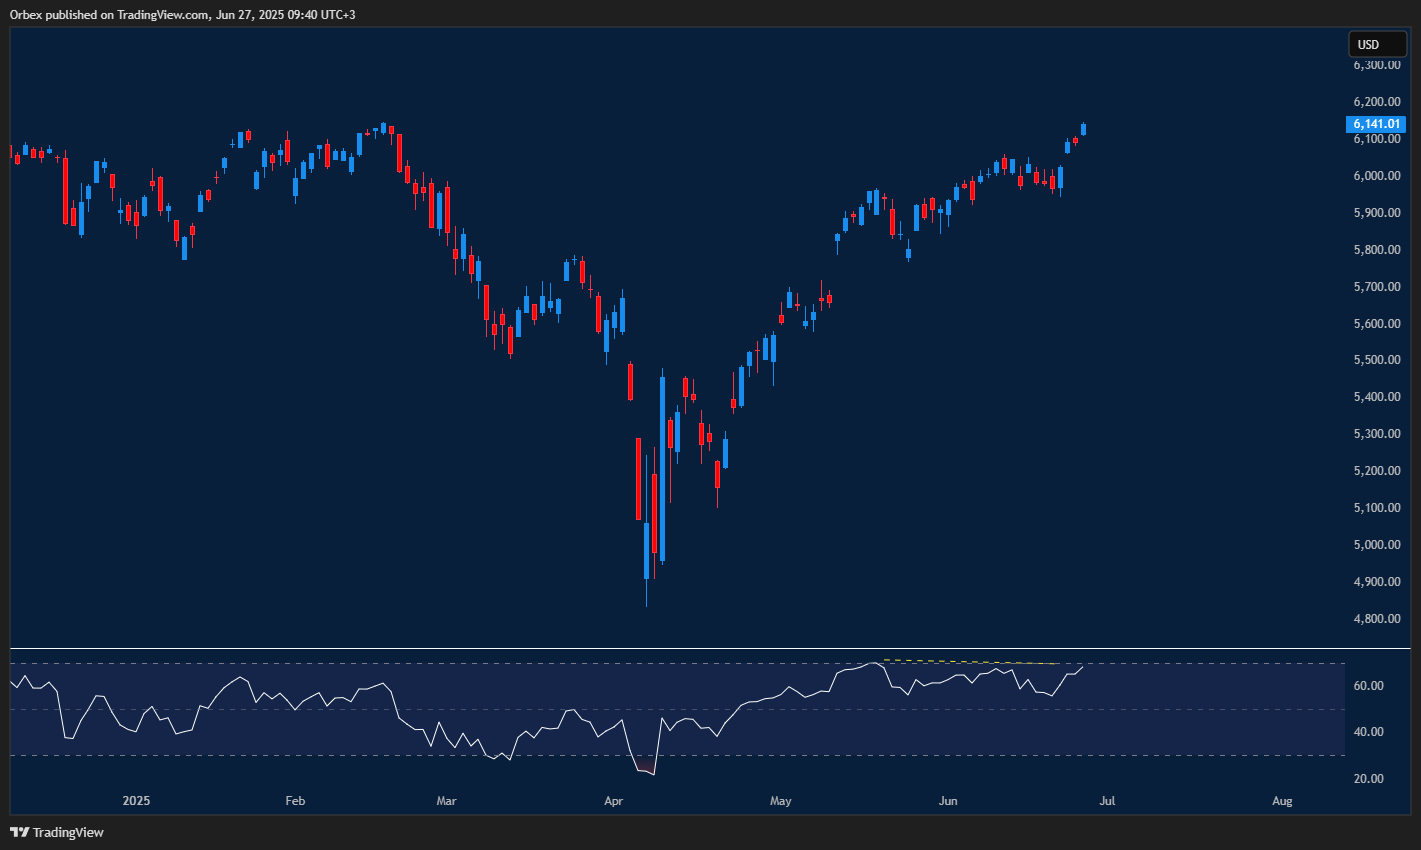1421x850 pixels.
Task: Click the dashed RSI overbought band line
Action: (x=300, y=661)
